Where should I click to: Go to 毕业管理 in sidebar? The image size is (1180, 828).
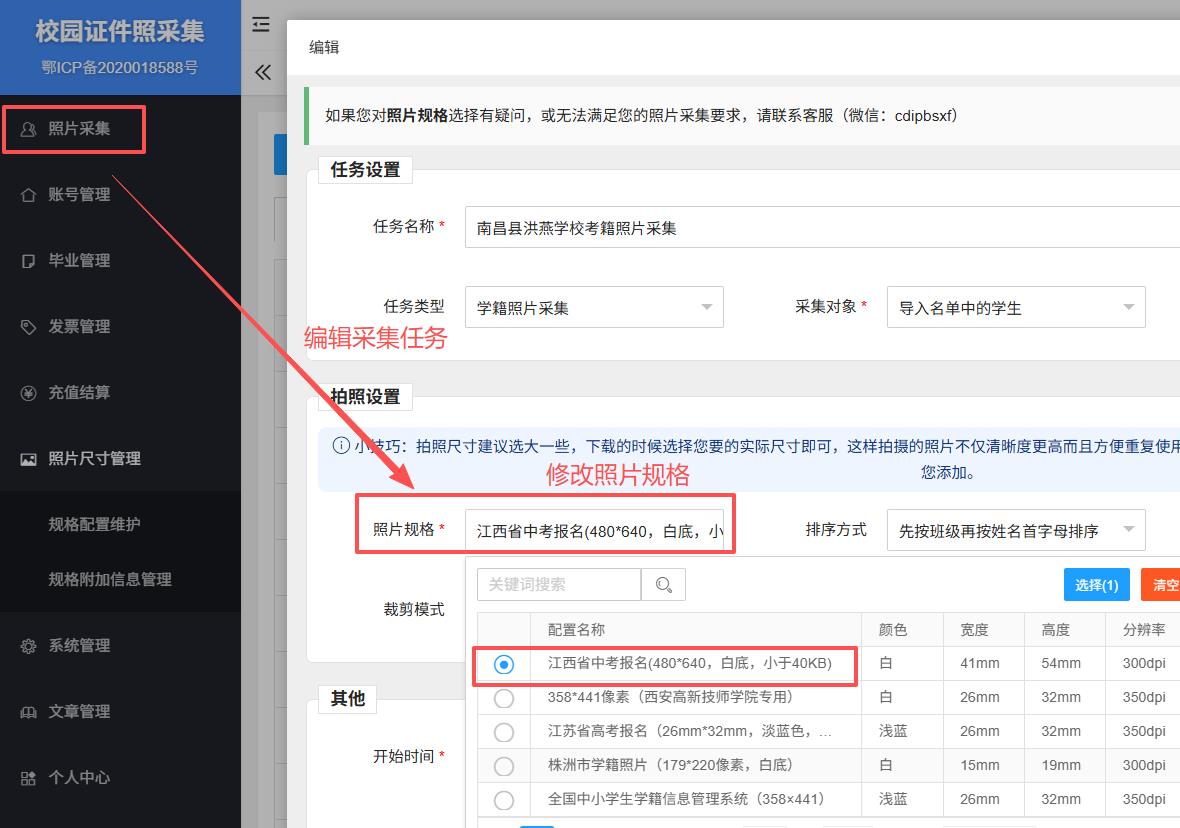(79, 261)
